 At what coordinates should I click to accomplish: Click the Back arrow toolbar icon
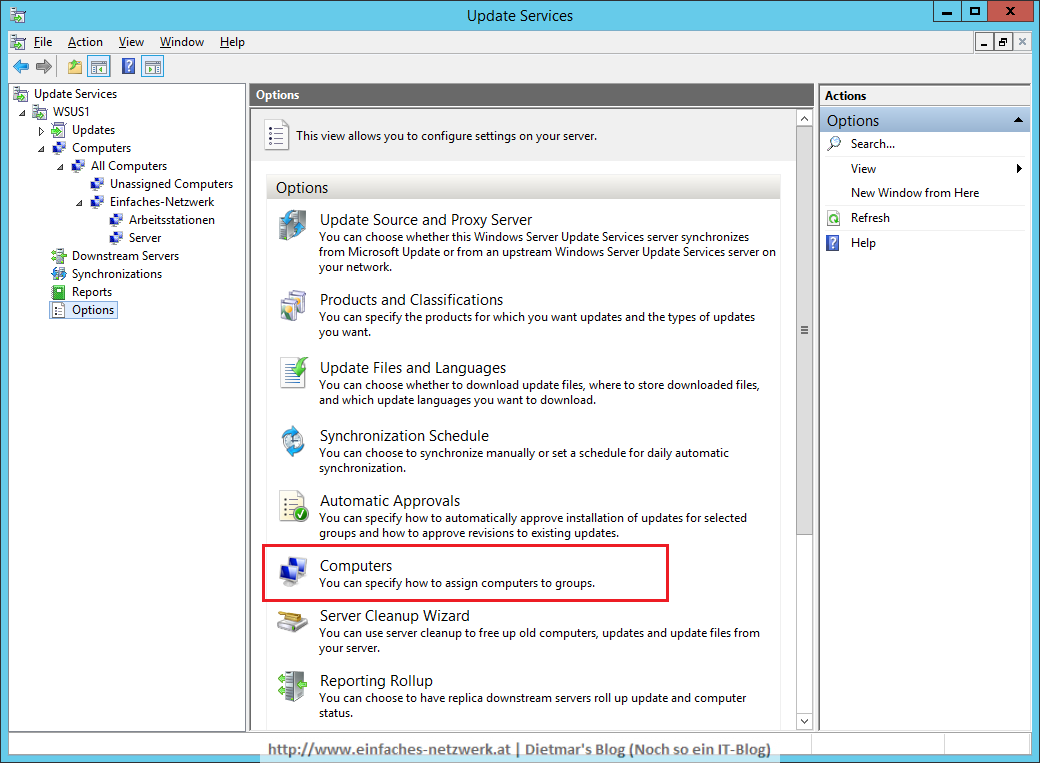pyautogui.click(x=21, y=66)
